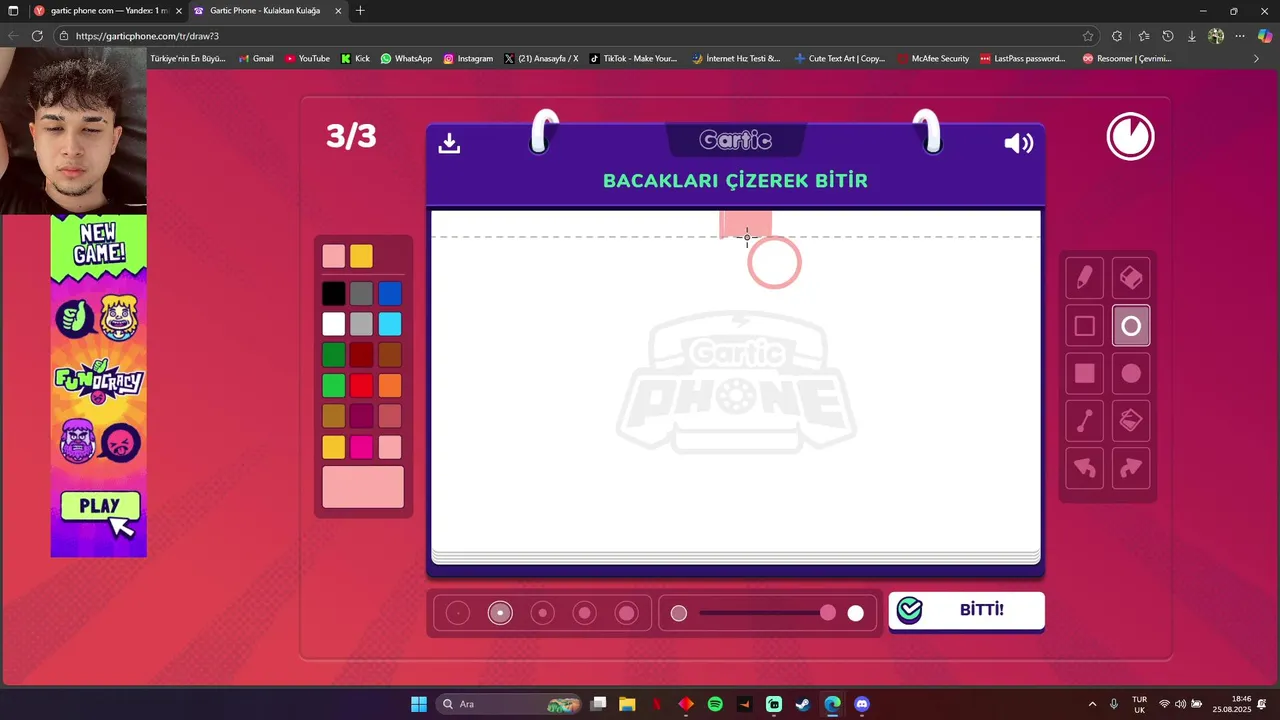The image size is (1280, 720).
Task: Open the Instagram bookmark
Action: [468, 59]
